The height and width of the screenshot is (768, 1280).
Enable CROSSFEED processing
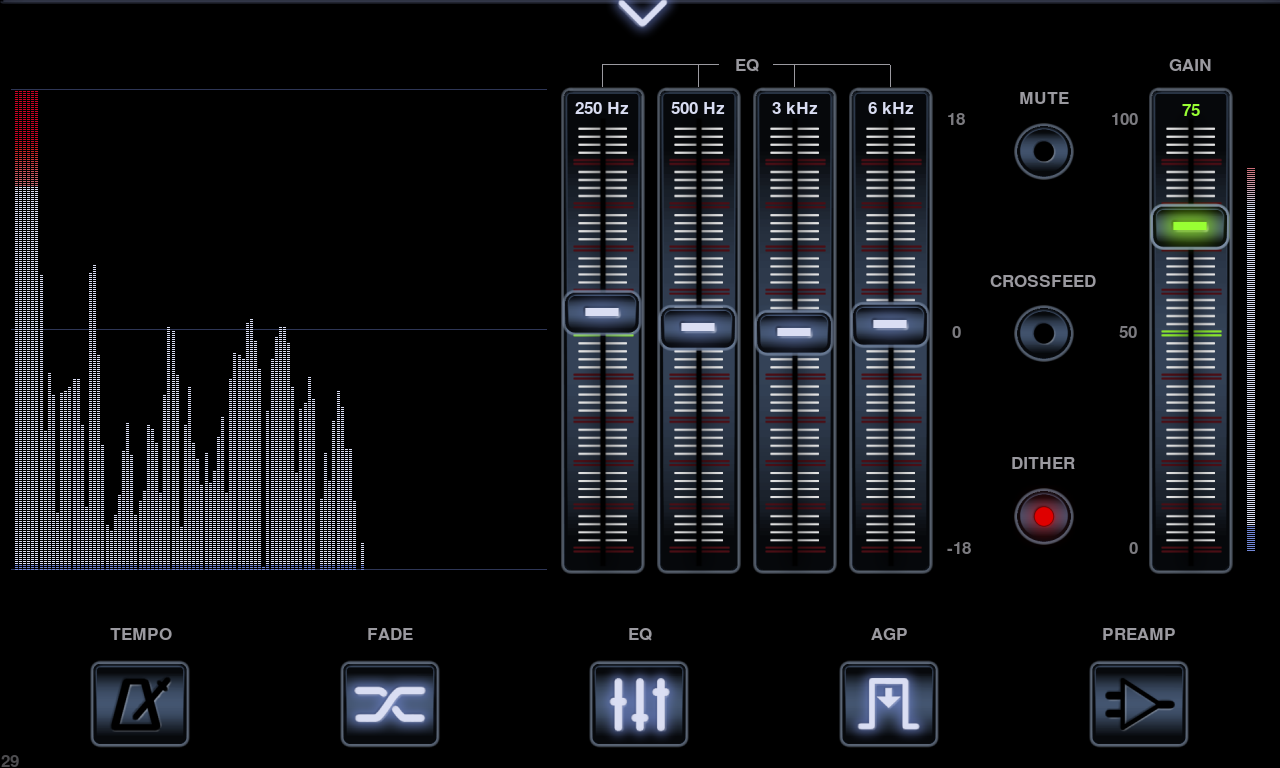click(1043, 333)
